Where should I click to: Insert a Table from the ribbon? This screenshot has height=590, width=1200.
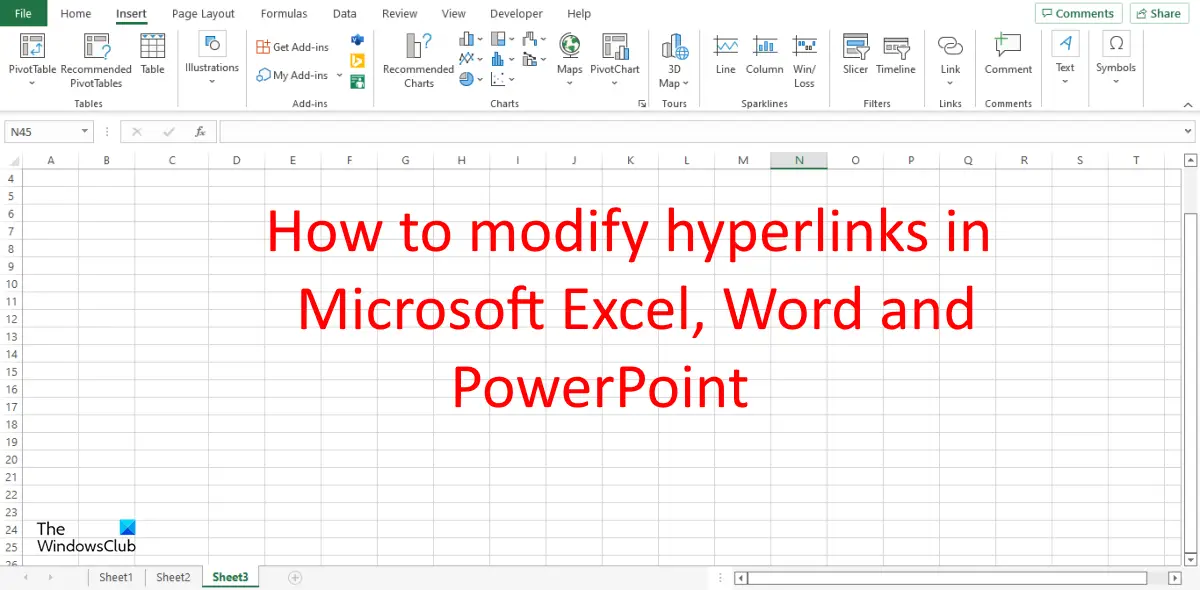153,55
